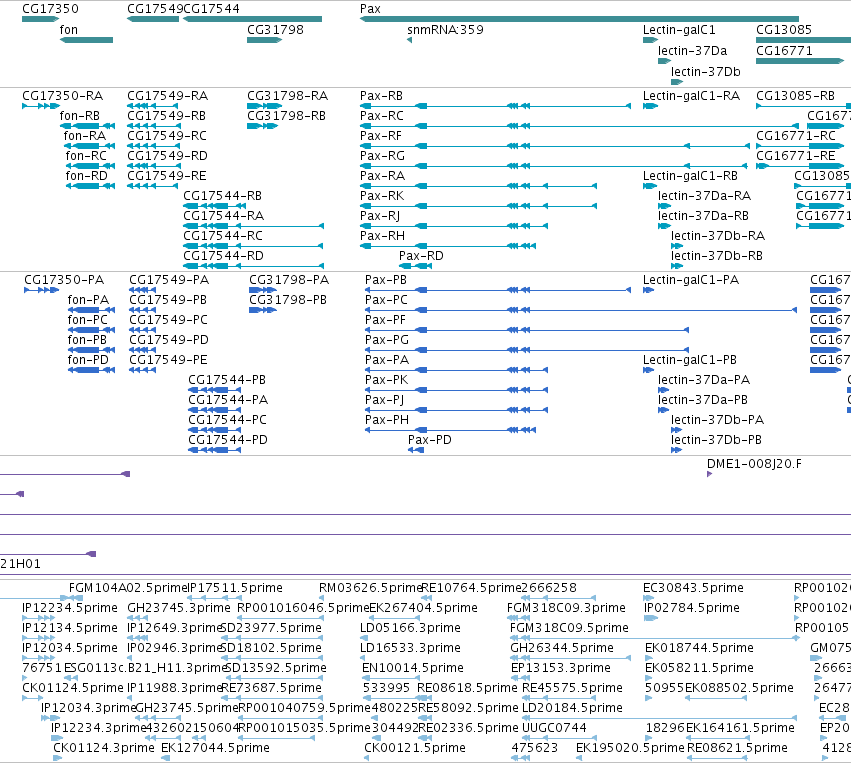This screenshot has width=851, height=763.
Task: Click the Pax-RF transcript label
Action: (x=380, y=136)
